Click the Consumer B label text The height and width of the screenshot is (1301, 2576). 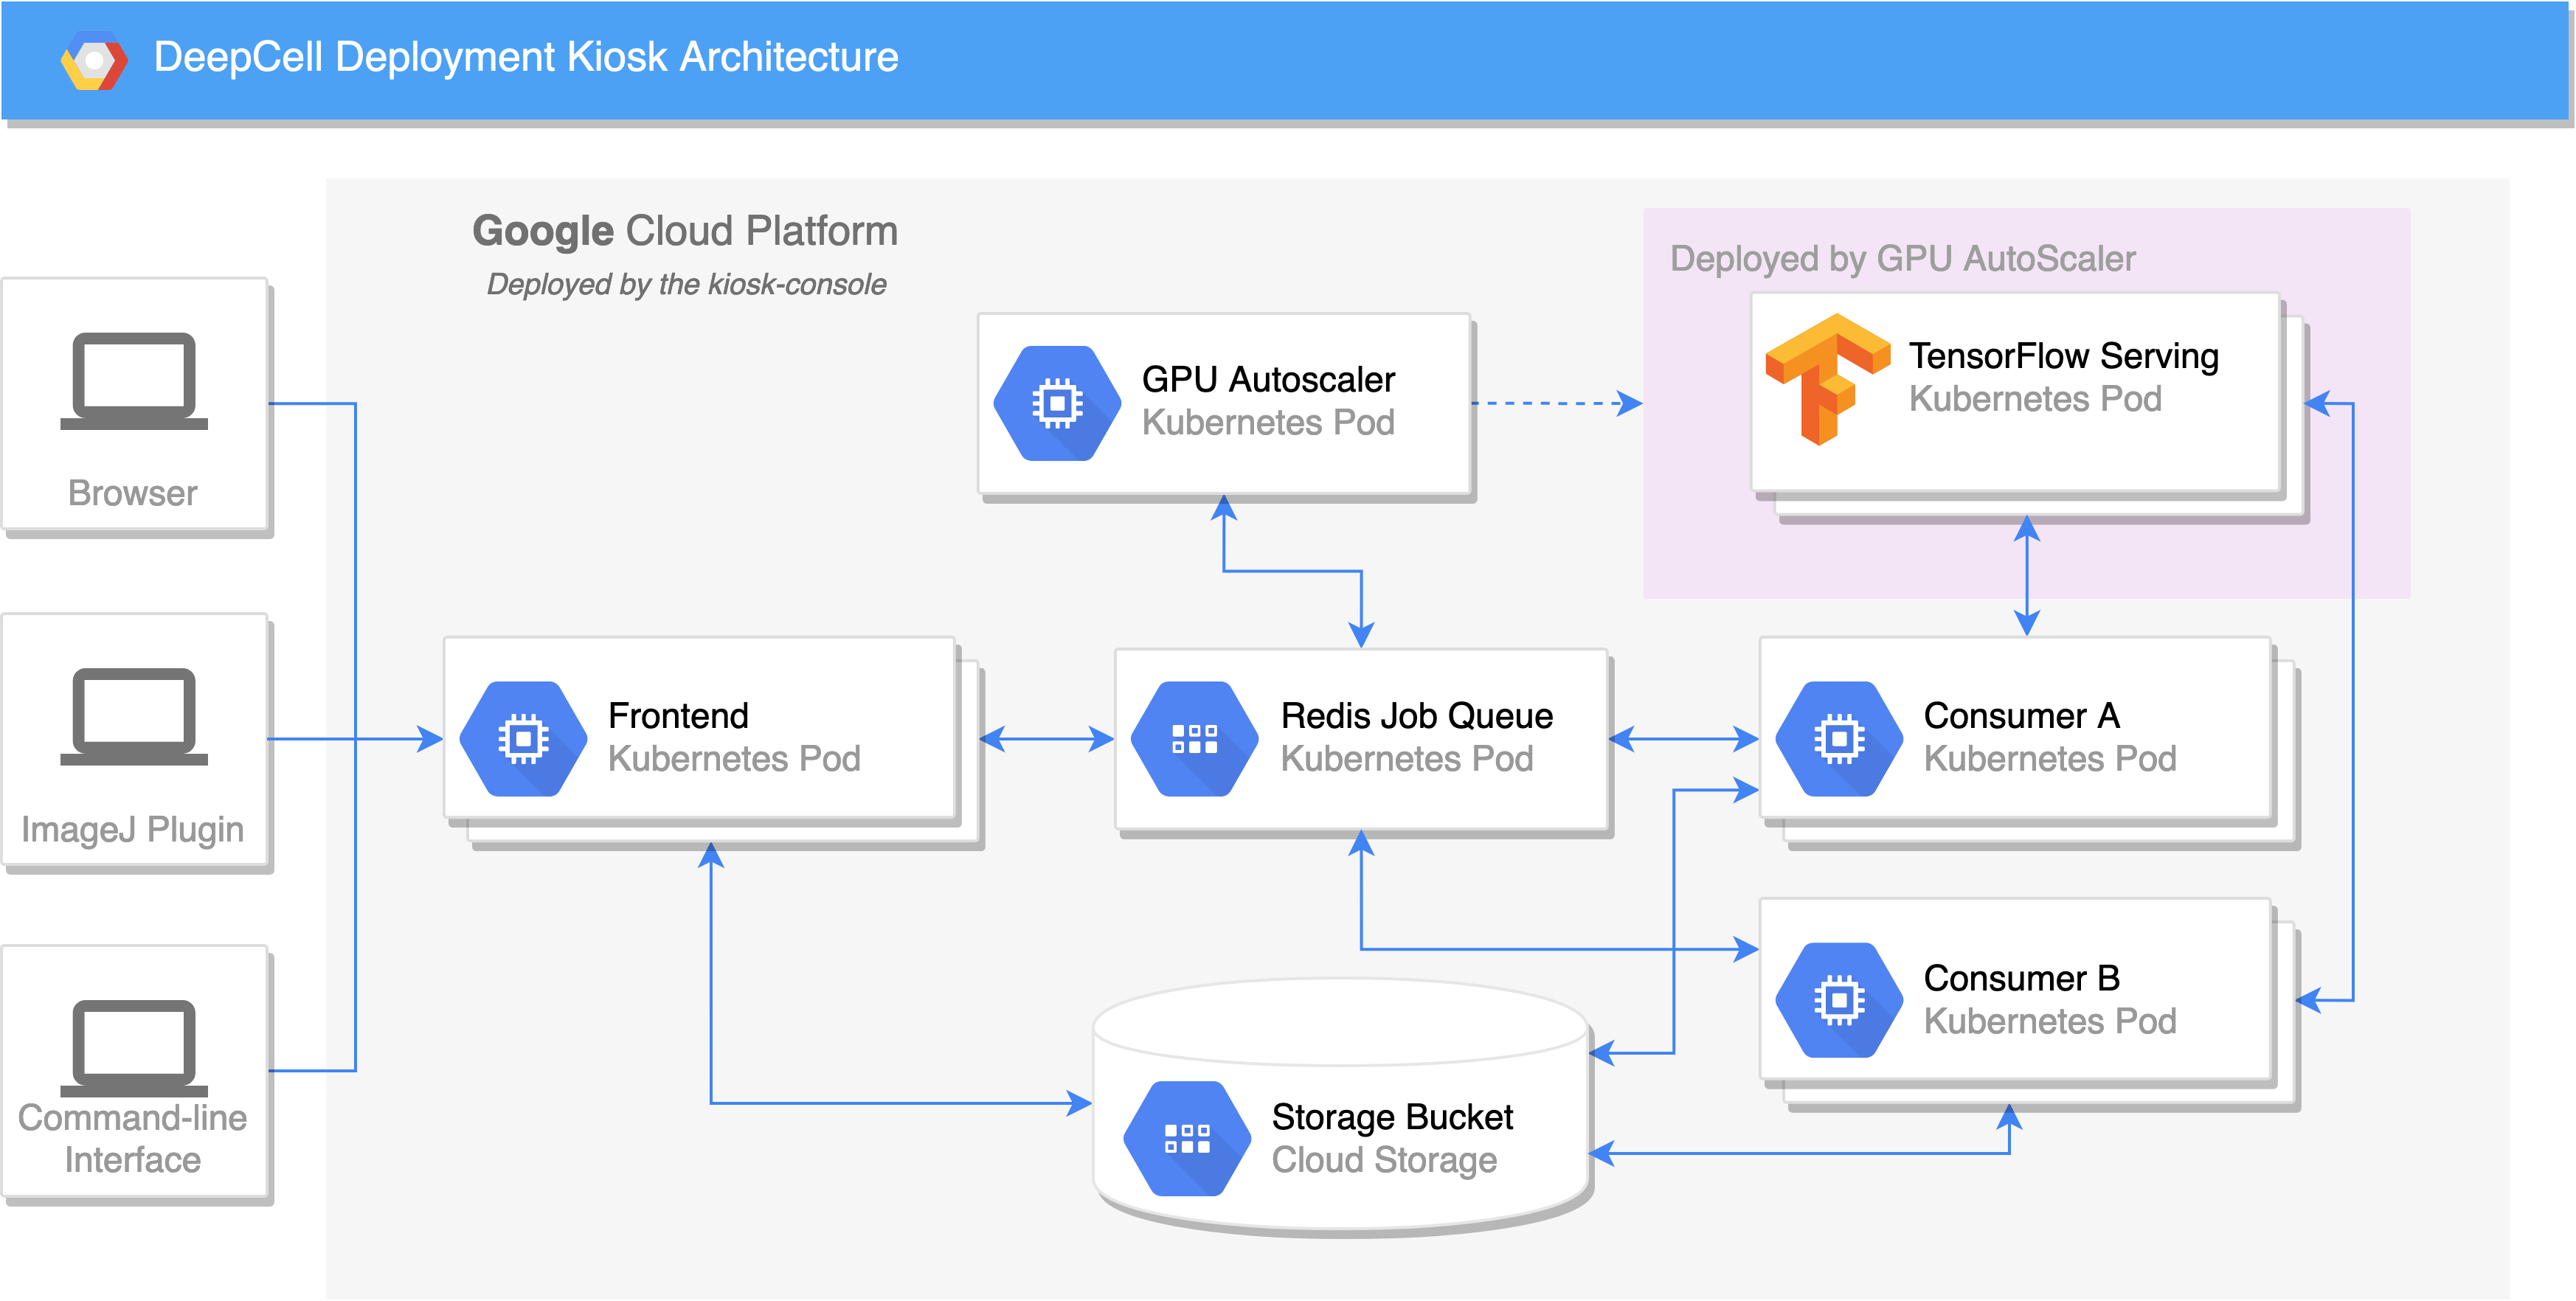2021,978
